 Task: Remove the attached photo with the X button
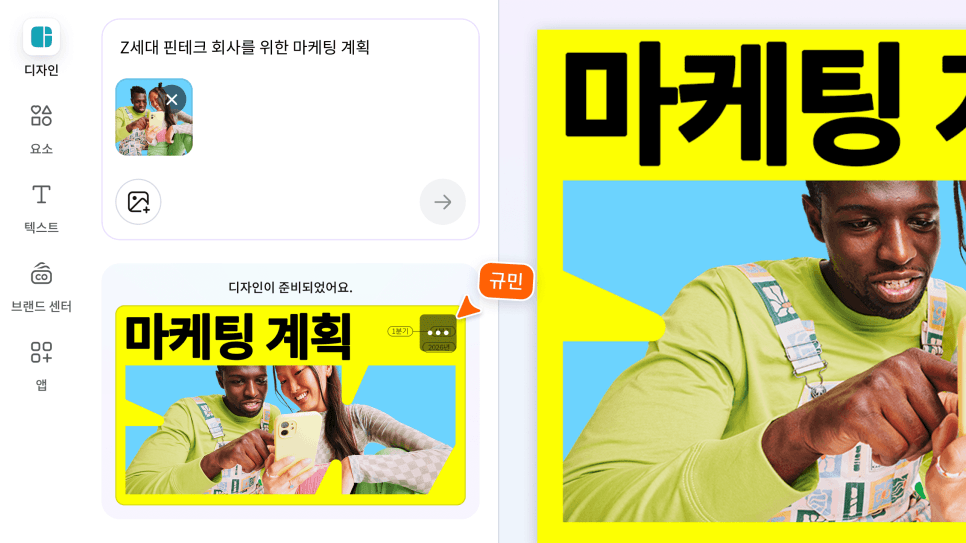[x=172, y=99]
